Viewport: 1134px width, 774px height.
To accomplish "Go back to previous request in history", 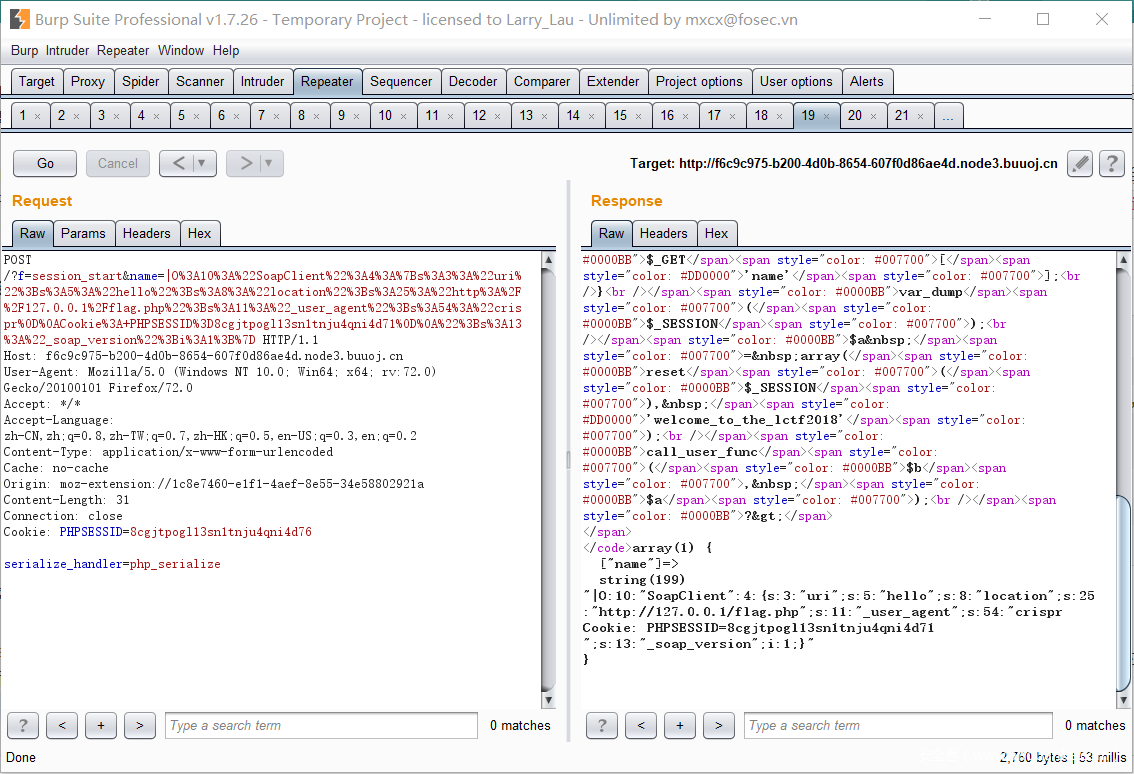I will point(178,163).
